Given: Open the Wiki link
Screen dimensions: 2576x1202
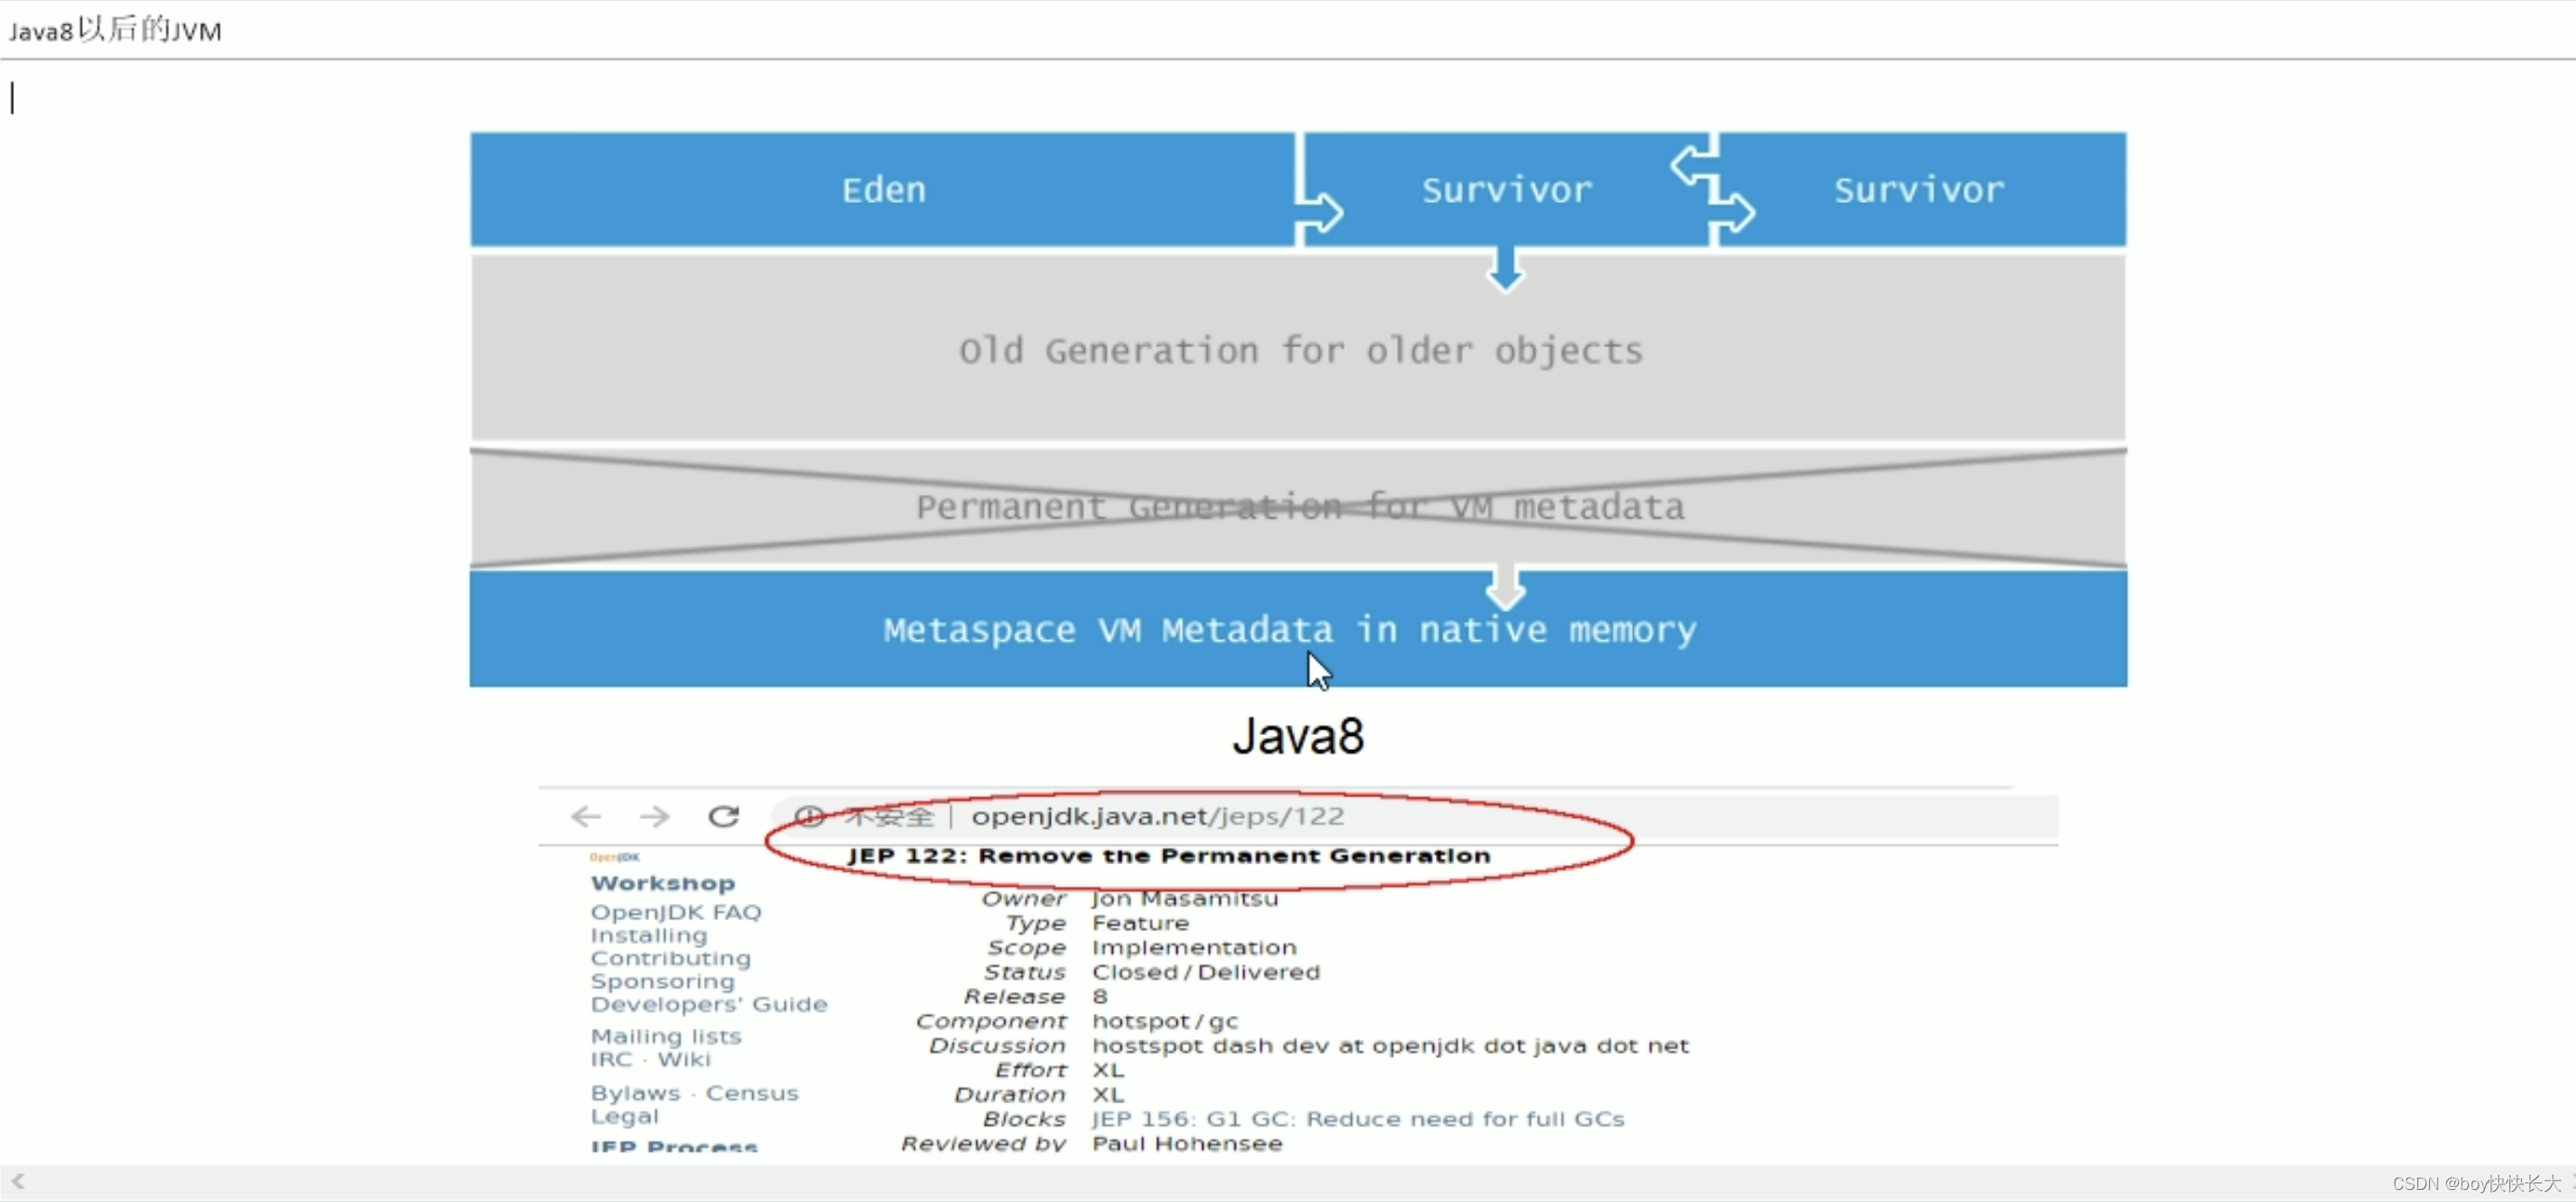Looking at the screenshot, I should [x=684, y=1059].
